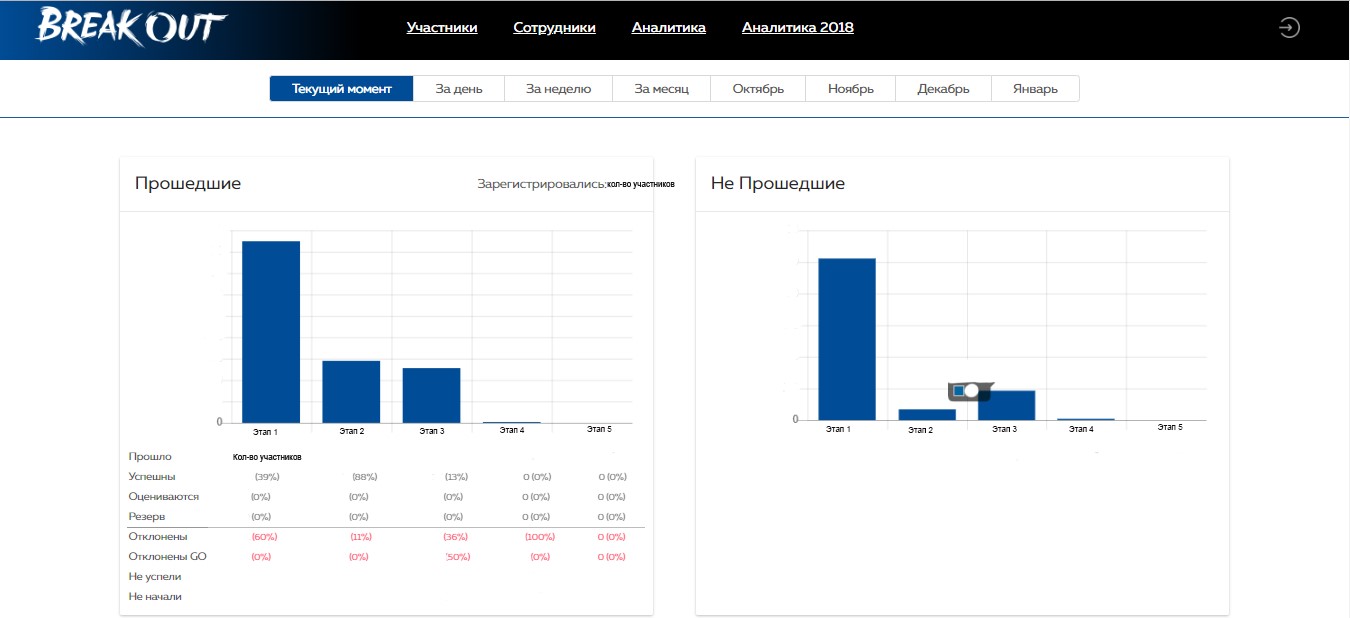
Task: Activate the Текущий момент tab
Action: pos(340,88)
